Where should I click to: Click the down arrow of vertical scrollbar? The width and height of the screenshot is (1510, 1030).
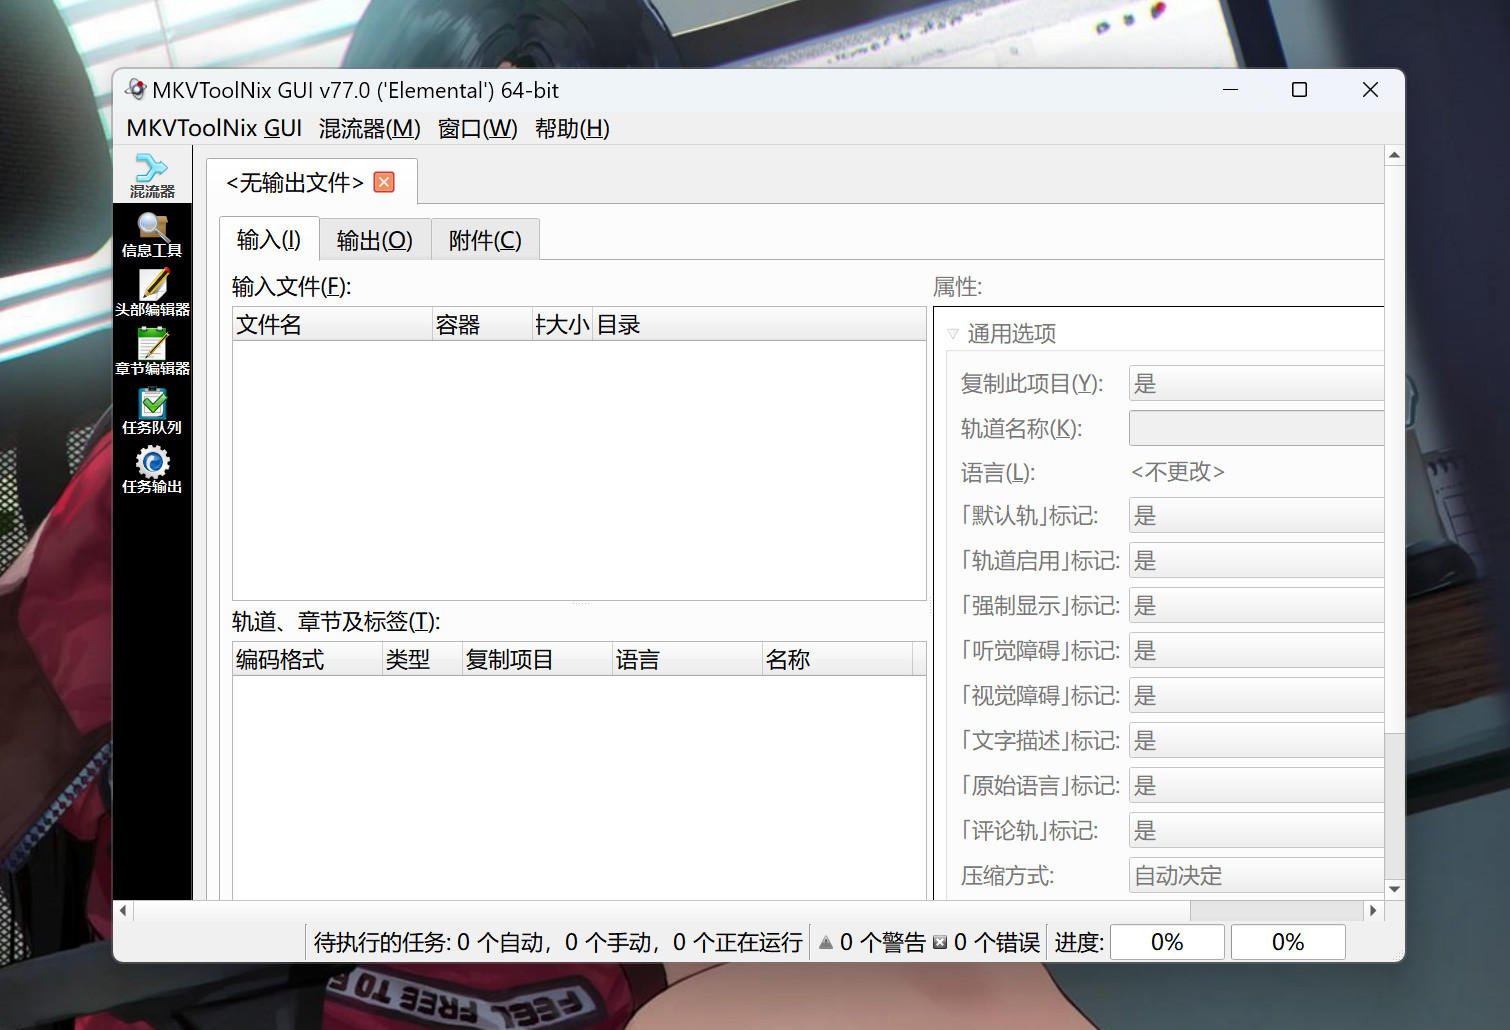point(1394,889)
